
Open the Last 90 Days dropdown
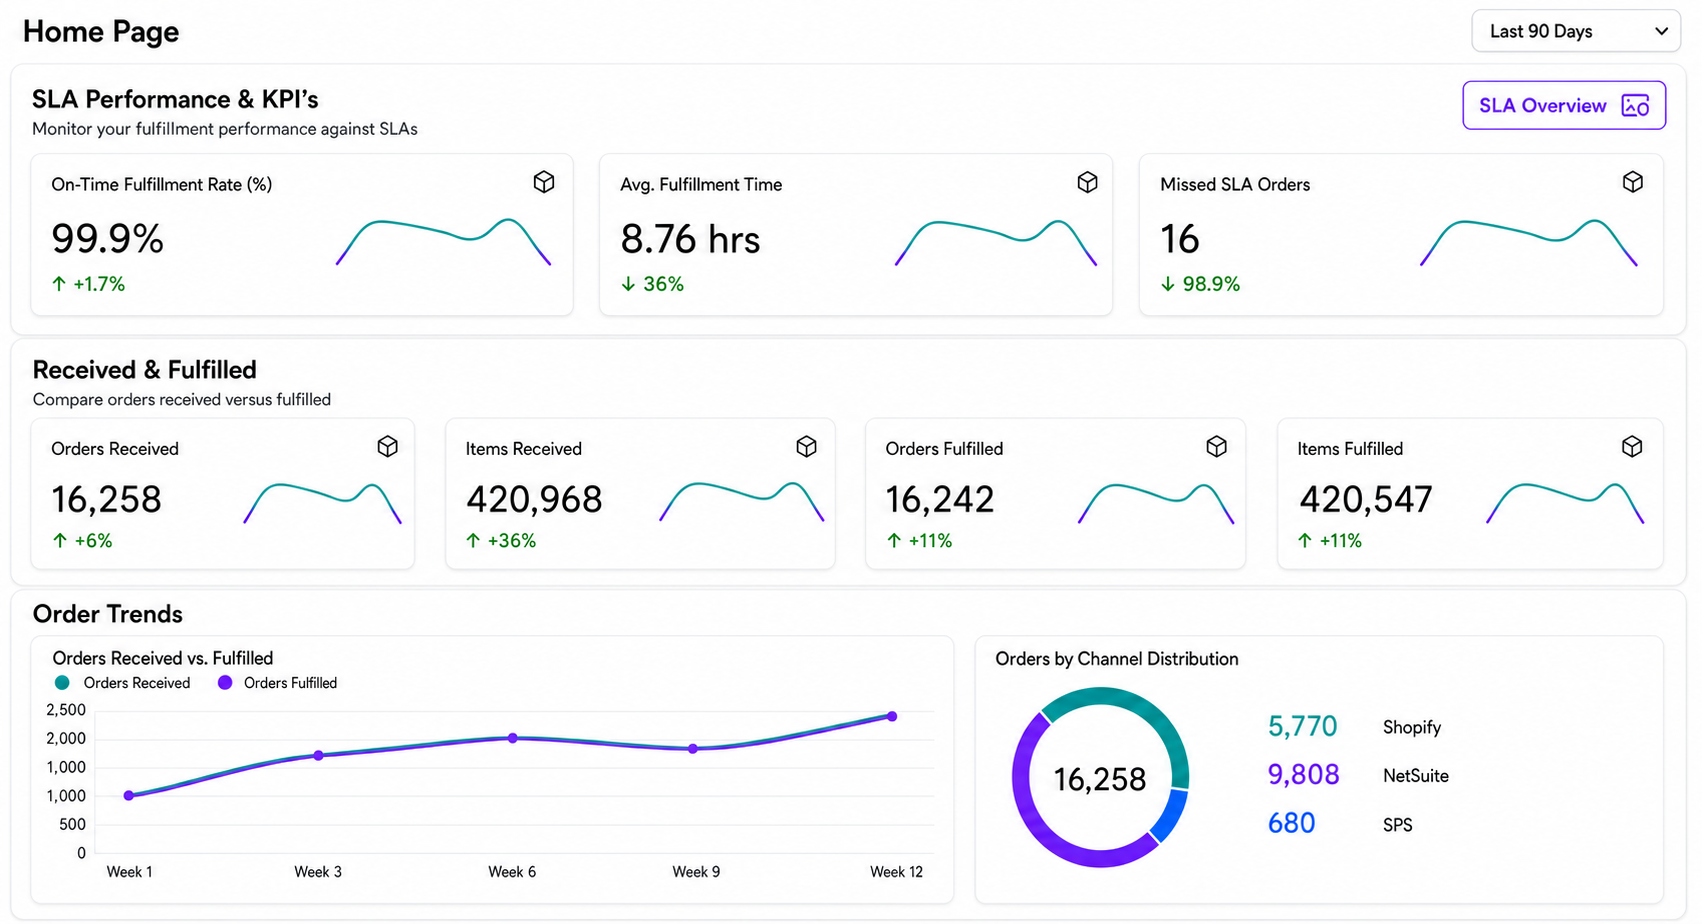click(x=1576, y=31)
